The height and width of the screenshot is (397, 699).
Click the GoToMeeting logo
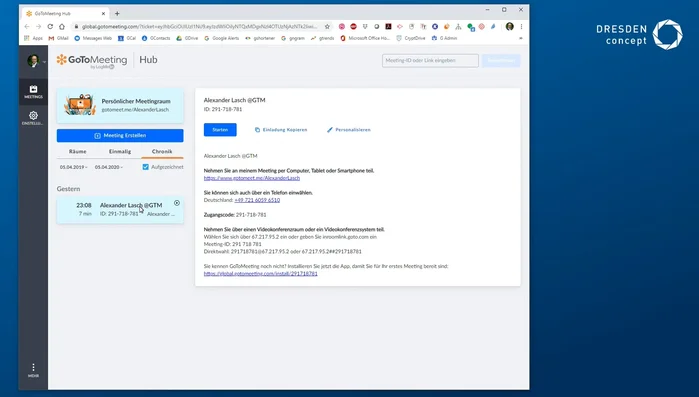pyautogui.click(x=92, y=61)
